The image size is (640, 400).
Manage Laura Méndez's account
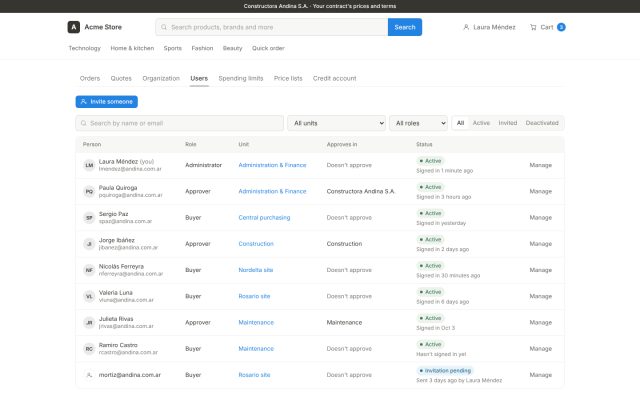click(x=541, y=165)
